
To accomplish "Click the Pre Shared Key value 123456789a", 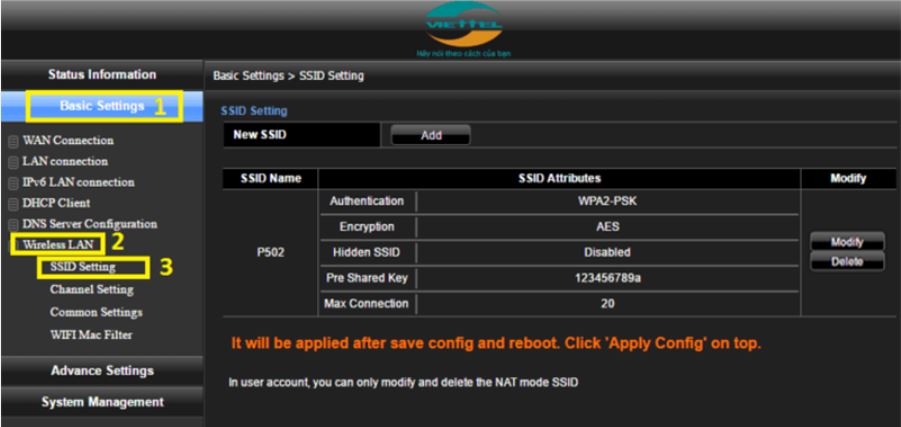I will pos(607,277).
